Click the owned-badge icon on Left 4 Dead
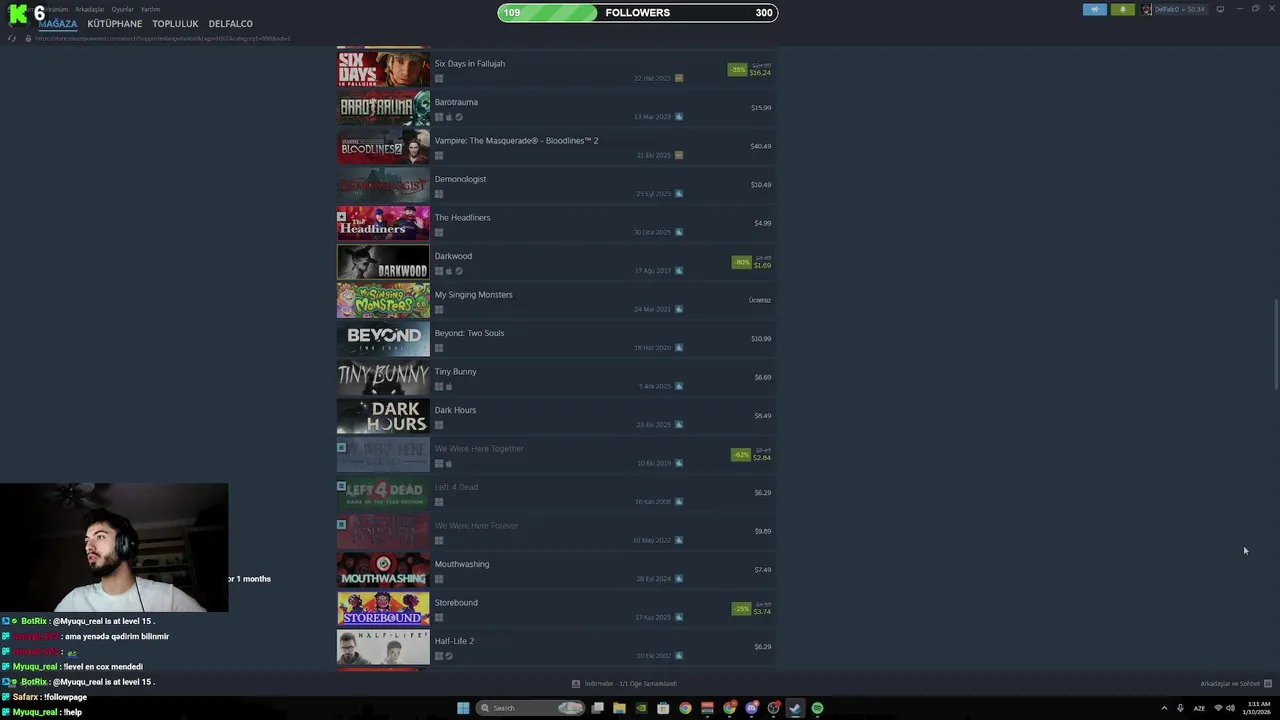The height and width of the screenshot is (720, 1280). (341, 486)
